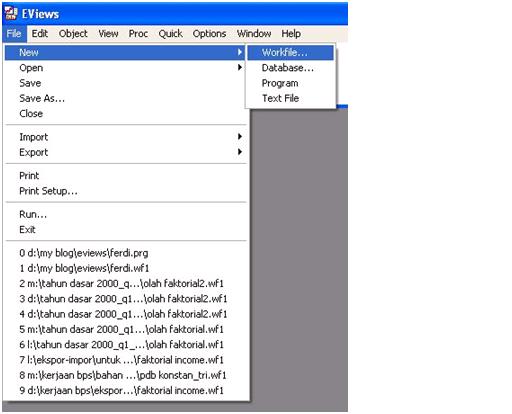This screenshot has height=414, width=512.
Task: Open the Options menu
Action: 209,34
